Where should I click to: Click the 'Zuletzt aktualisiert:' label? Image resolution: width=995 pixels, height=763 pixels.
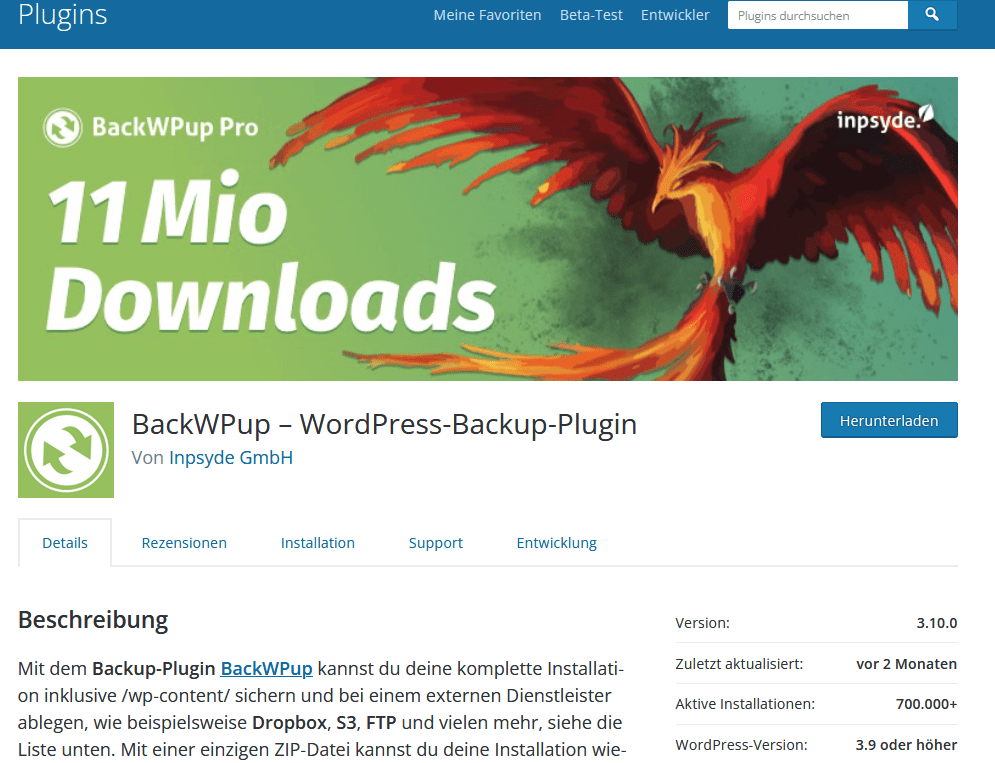click(739, 664)
